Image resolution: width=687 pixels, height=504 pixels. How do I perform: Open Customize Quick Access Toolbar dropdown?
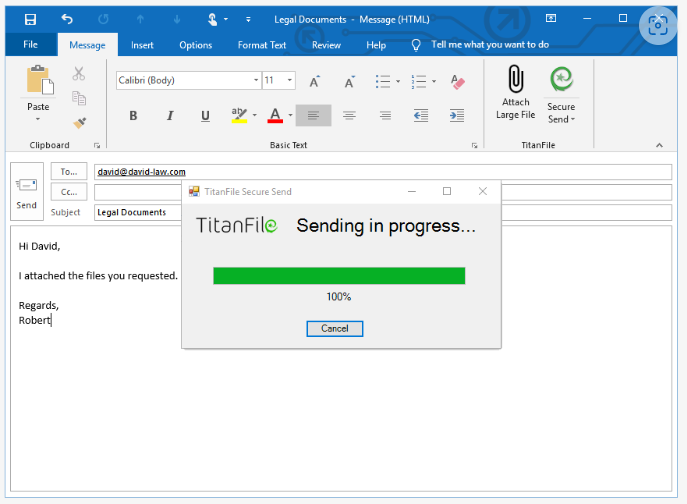click(248, 19)
